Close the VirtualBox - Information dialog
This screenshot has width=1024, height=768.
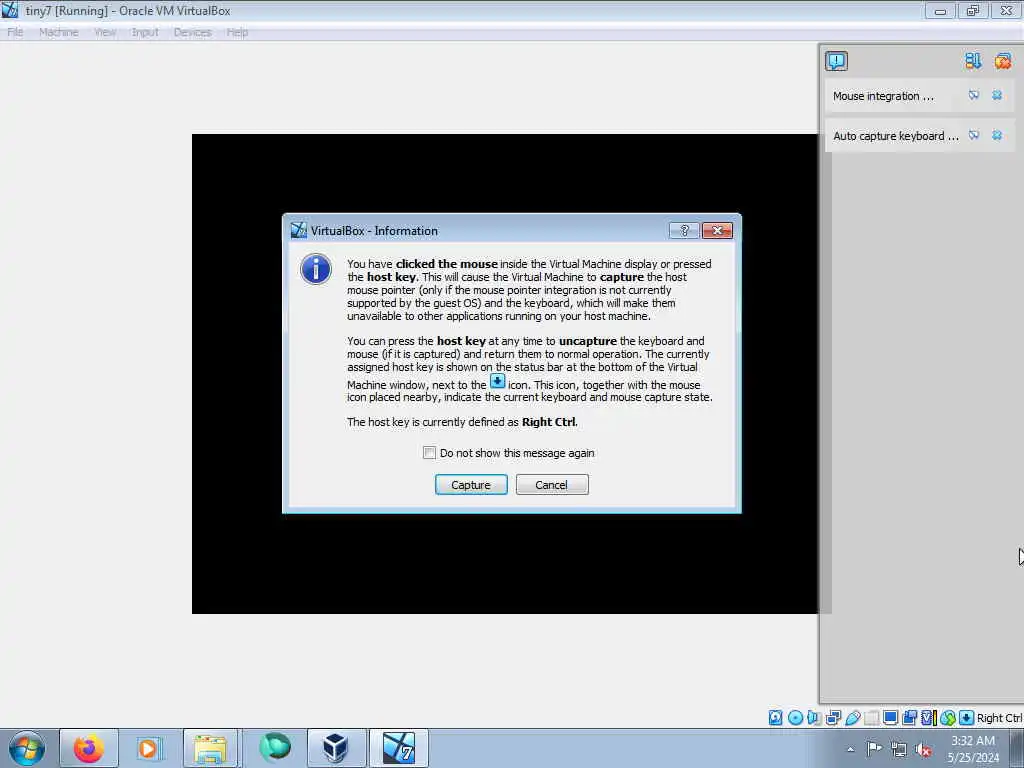[x=717, y=231]
